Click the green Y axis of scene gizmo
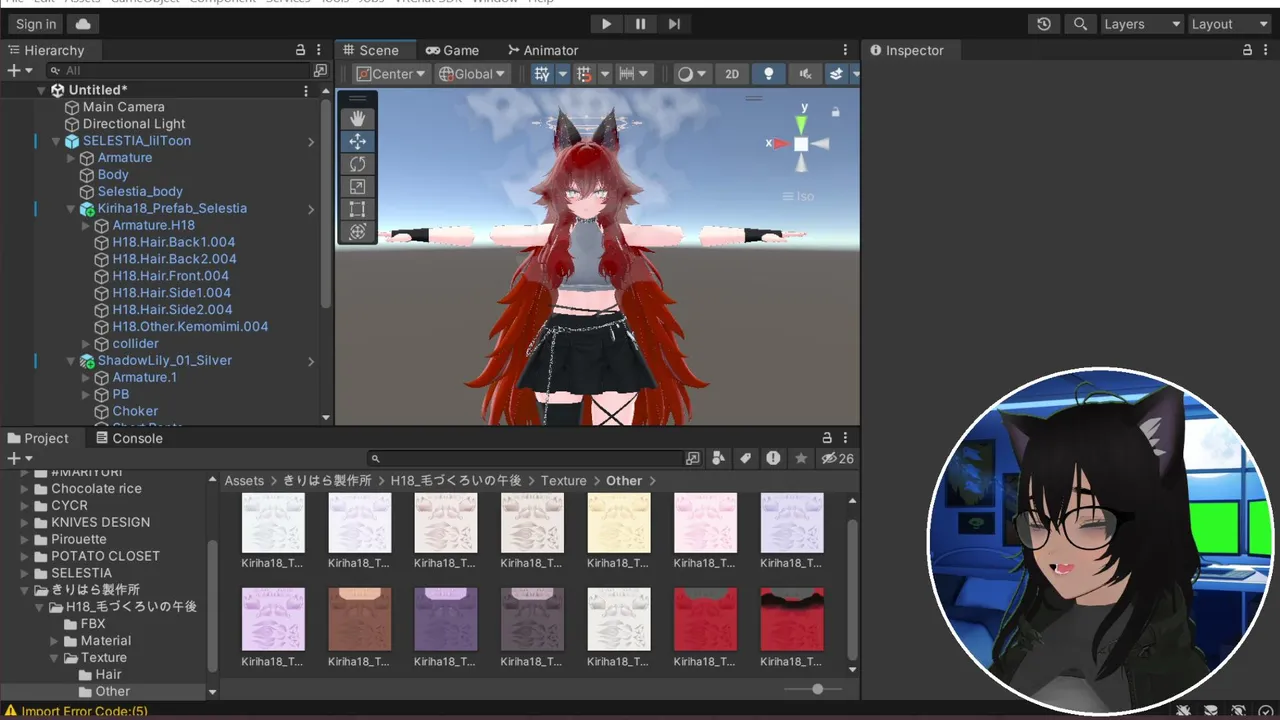 [x=801, y=123]
